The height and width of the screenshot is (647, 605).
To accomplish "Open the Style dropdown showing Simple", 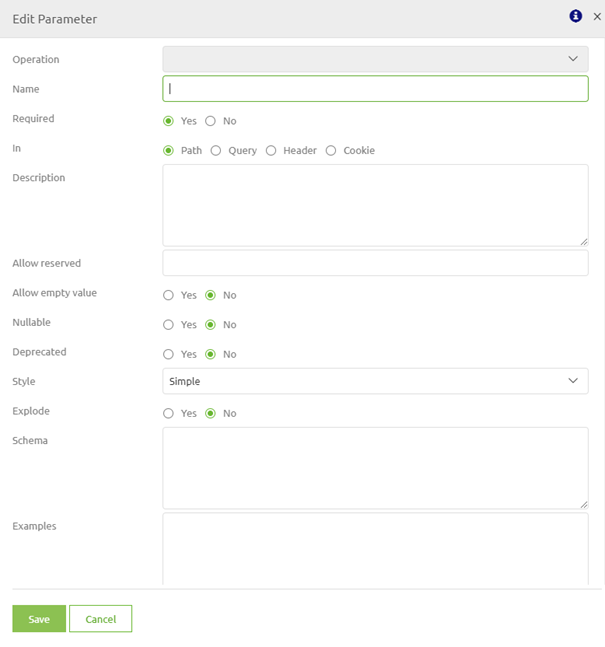I will [375, 381].
